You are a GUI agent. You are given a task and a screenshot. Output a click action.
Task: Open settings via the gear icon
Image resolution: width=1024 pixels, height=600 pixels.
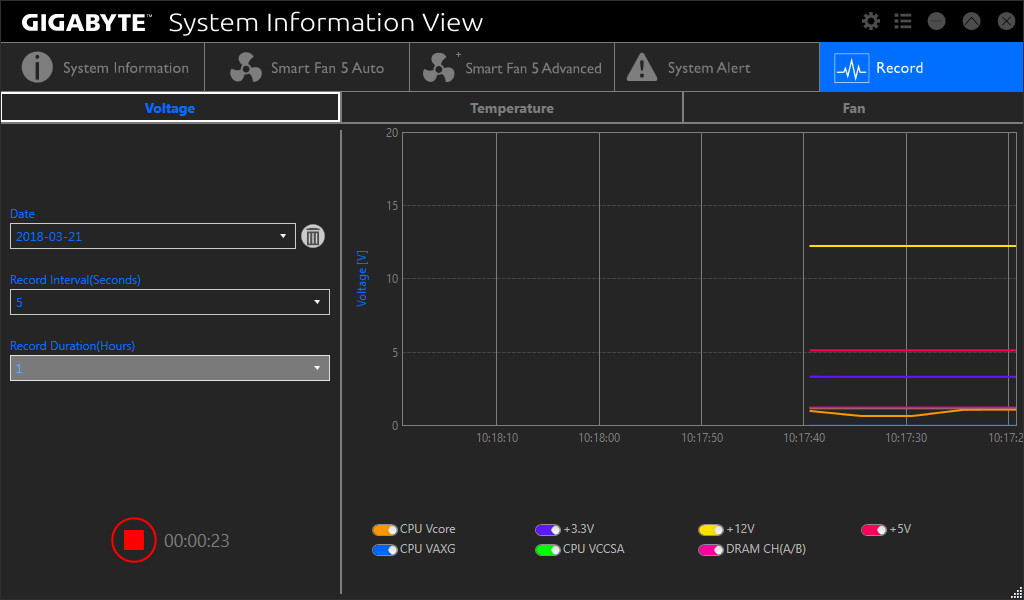871,21
